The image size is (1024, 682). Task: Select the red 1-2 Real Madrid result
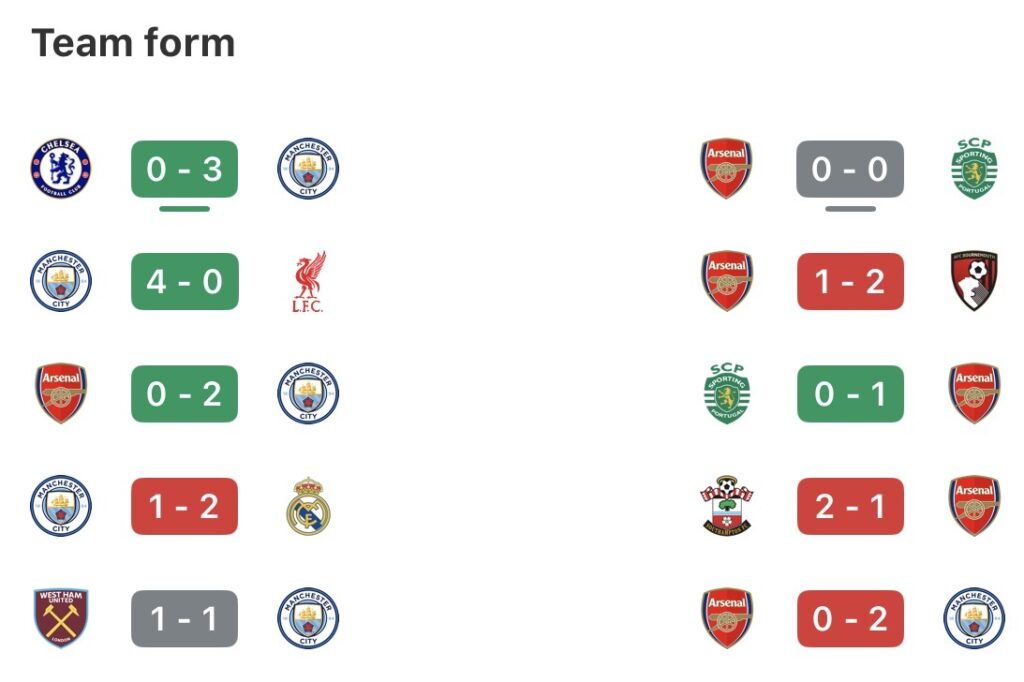[x=185, y=506]
